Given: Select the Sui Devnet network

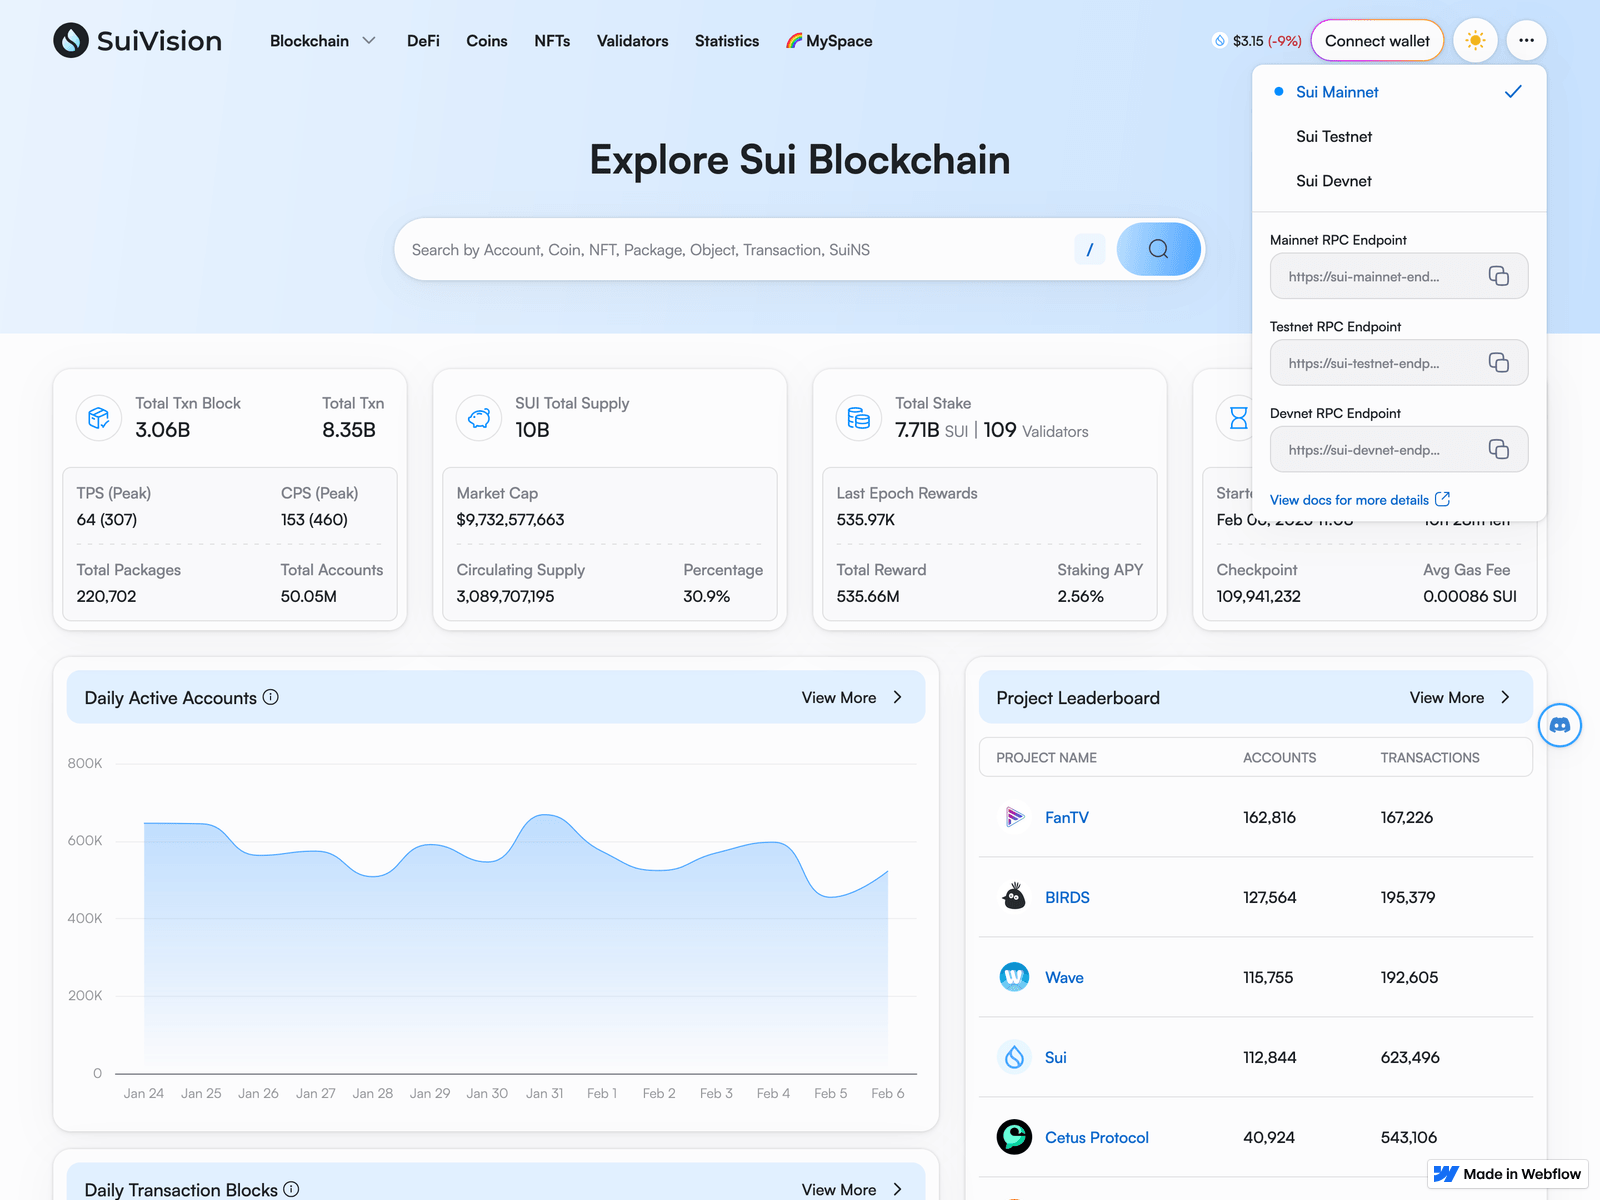Looking at the screenshot, I should 1399,181.
